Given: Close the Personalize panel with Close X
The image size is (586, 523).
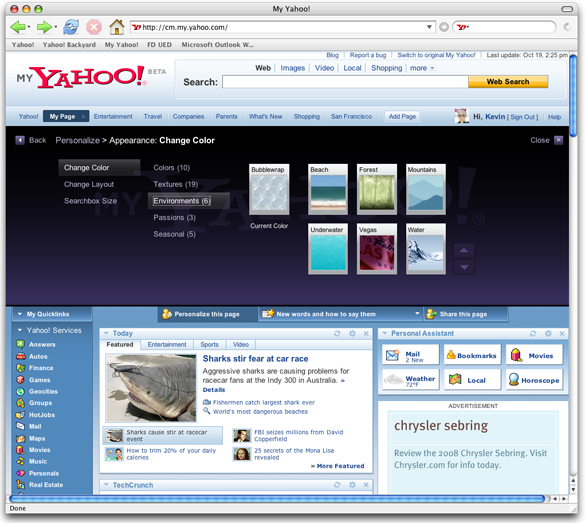Looking at the screenshot, I should point(558,140).
